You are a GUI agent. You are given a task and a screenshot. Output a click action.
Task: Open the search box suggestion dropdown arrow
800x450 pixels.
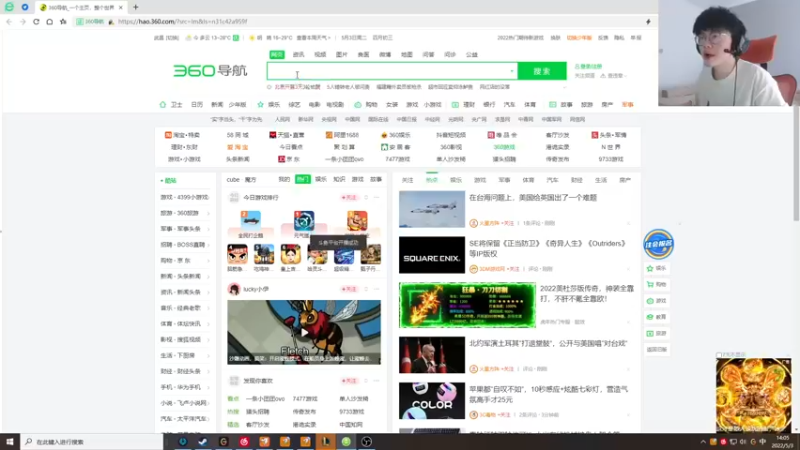(512, 71)
